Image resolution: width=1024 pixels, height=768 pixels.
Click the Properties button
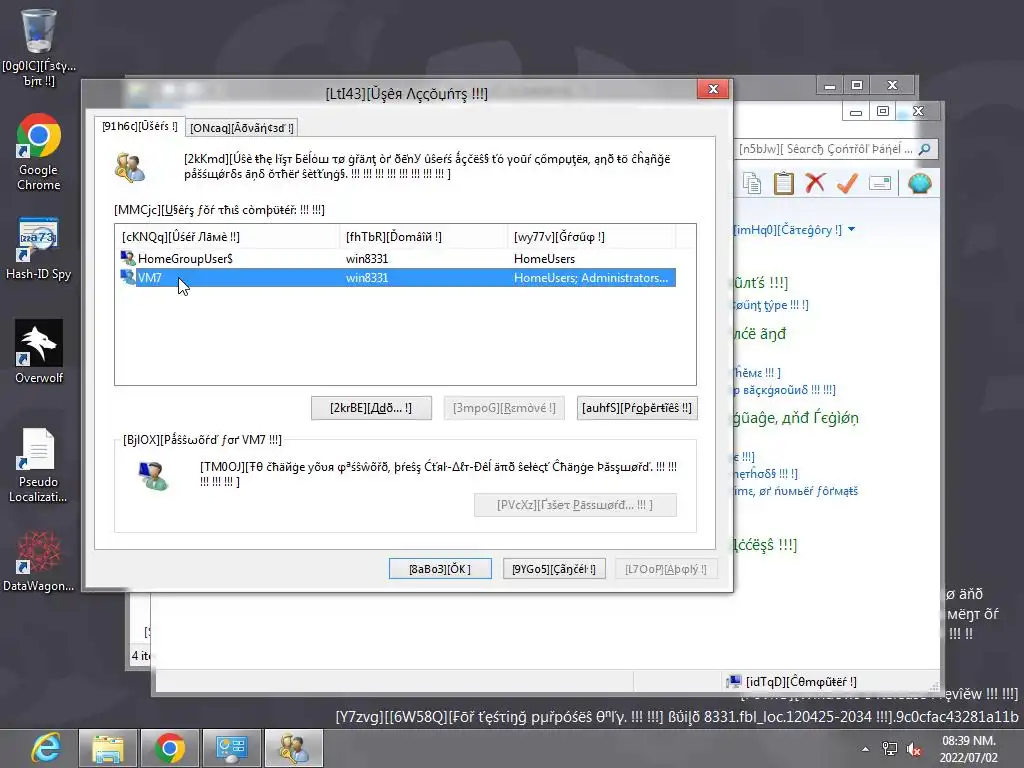coord(637,408)
